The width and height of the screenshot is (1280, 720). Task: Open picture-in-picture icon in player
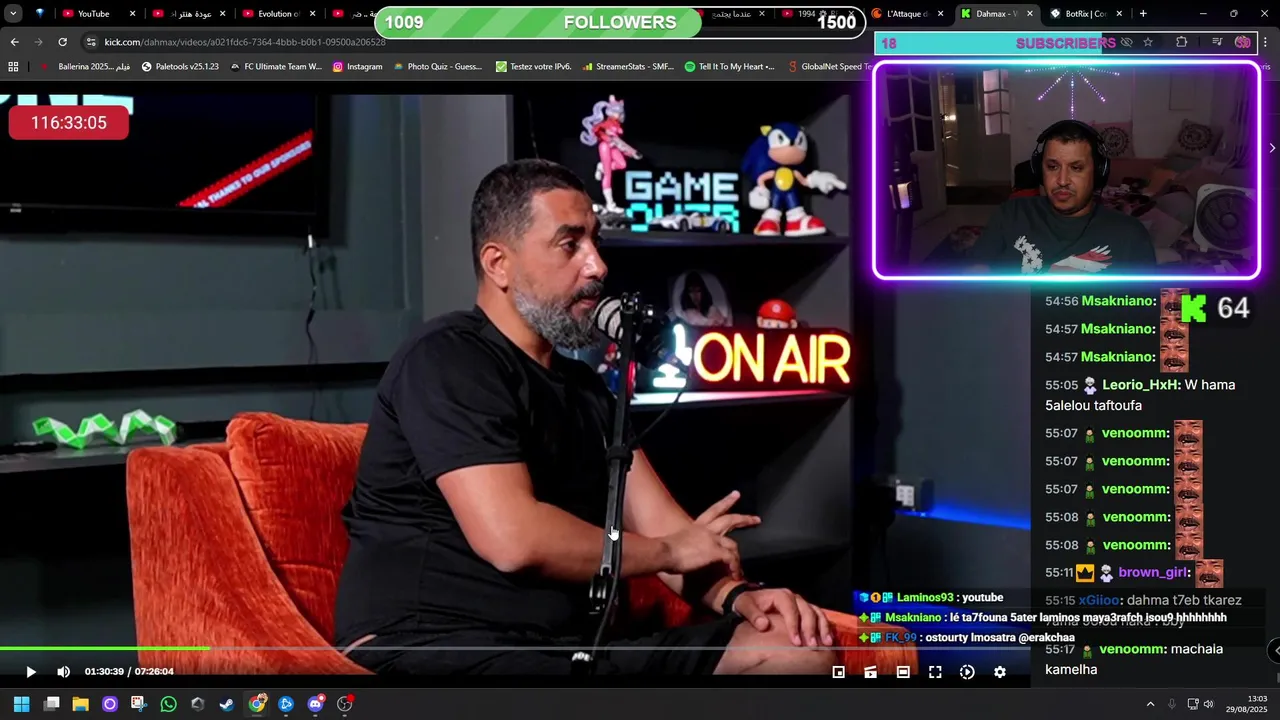tap(839, 672)
